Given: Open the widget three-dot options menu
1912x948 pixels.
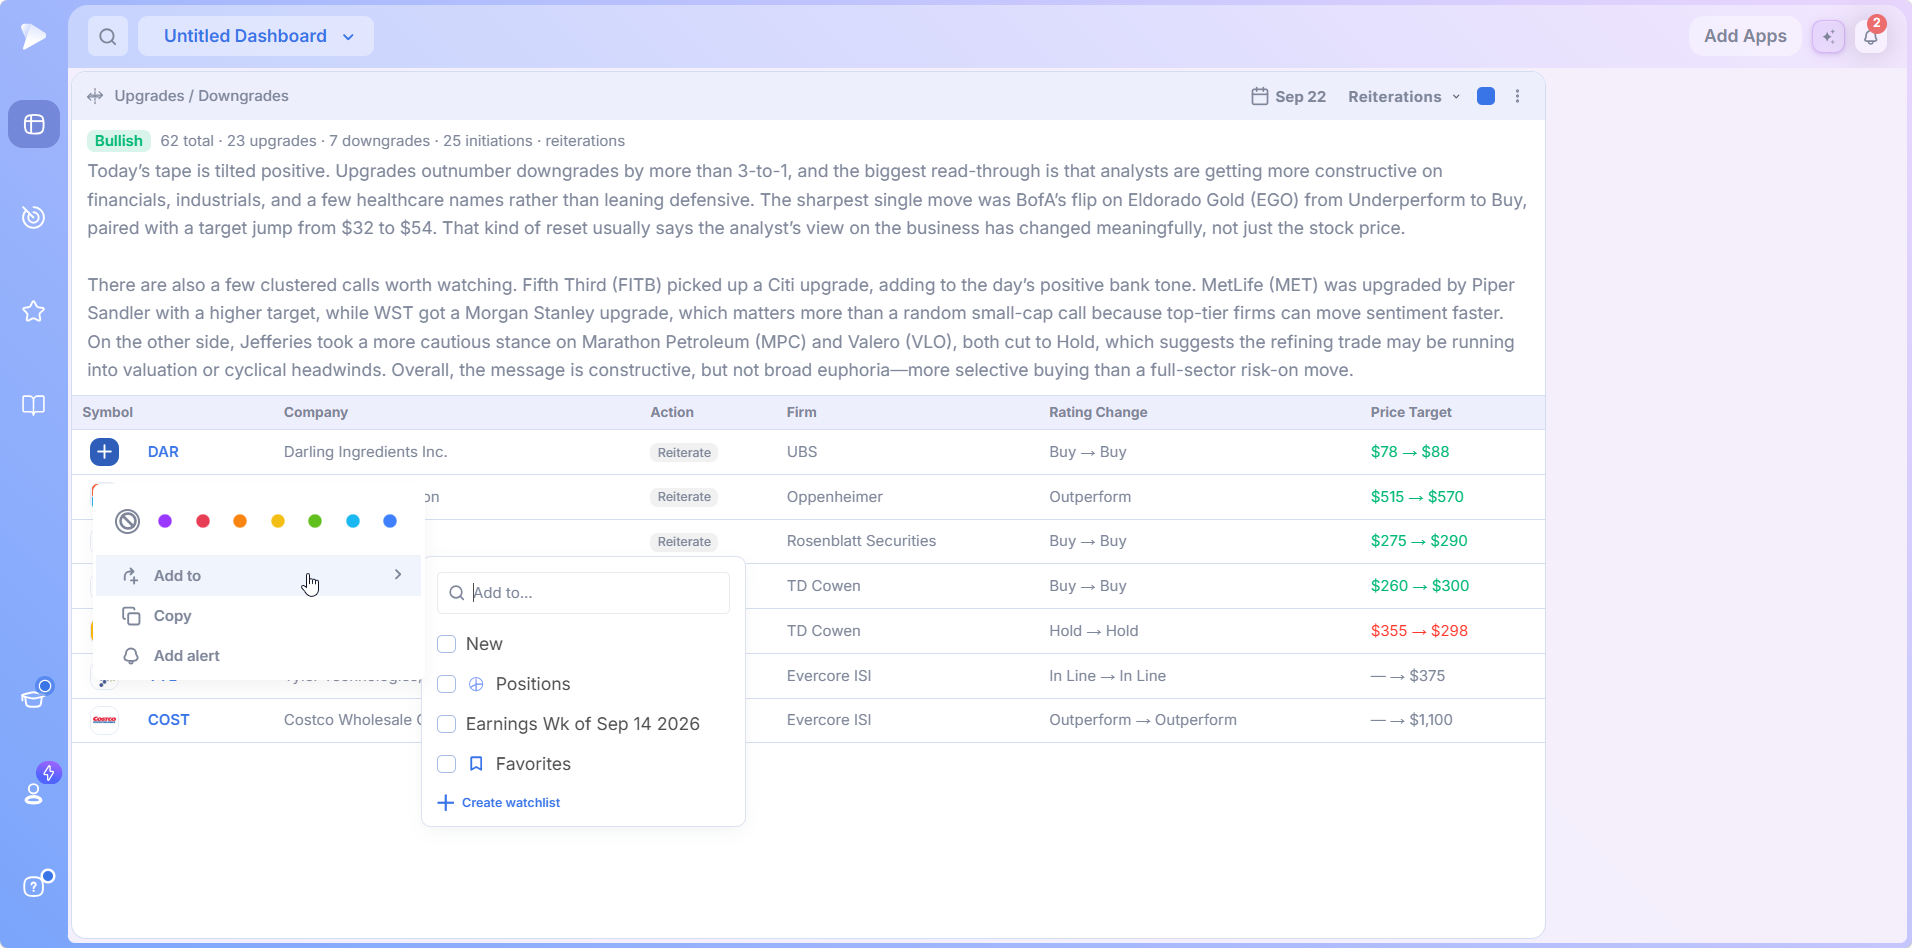Looking at the screenshot, I should 1518,96.
